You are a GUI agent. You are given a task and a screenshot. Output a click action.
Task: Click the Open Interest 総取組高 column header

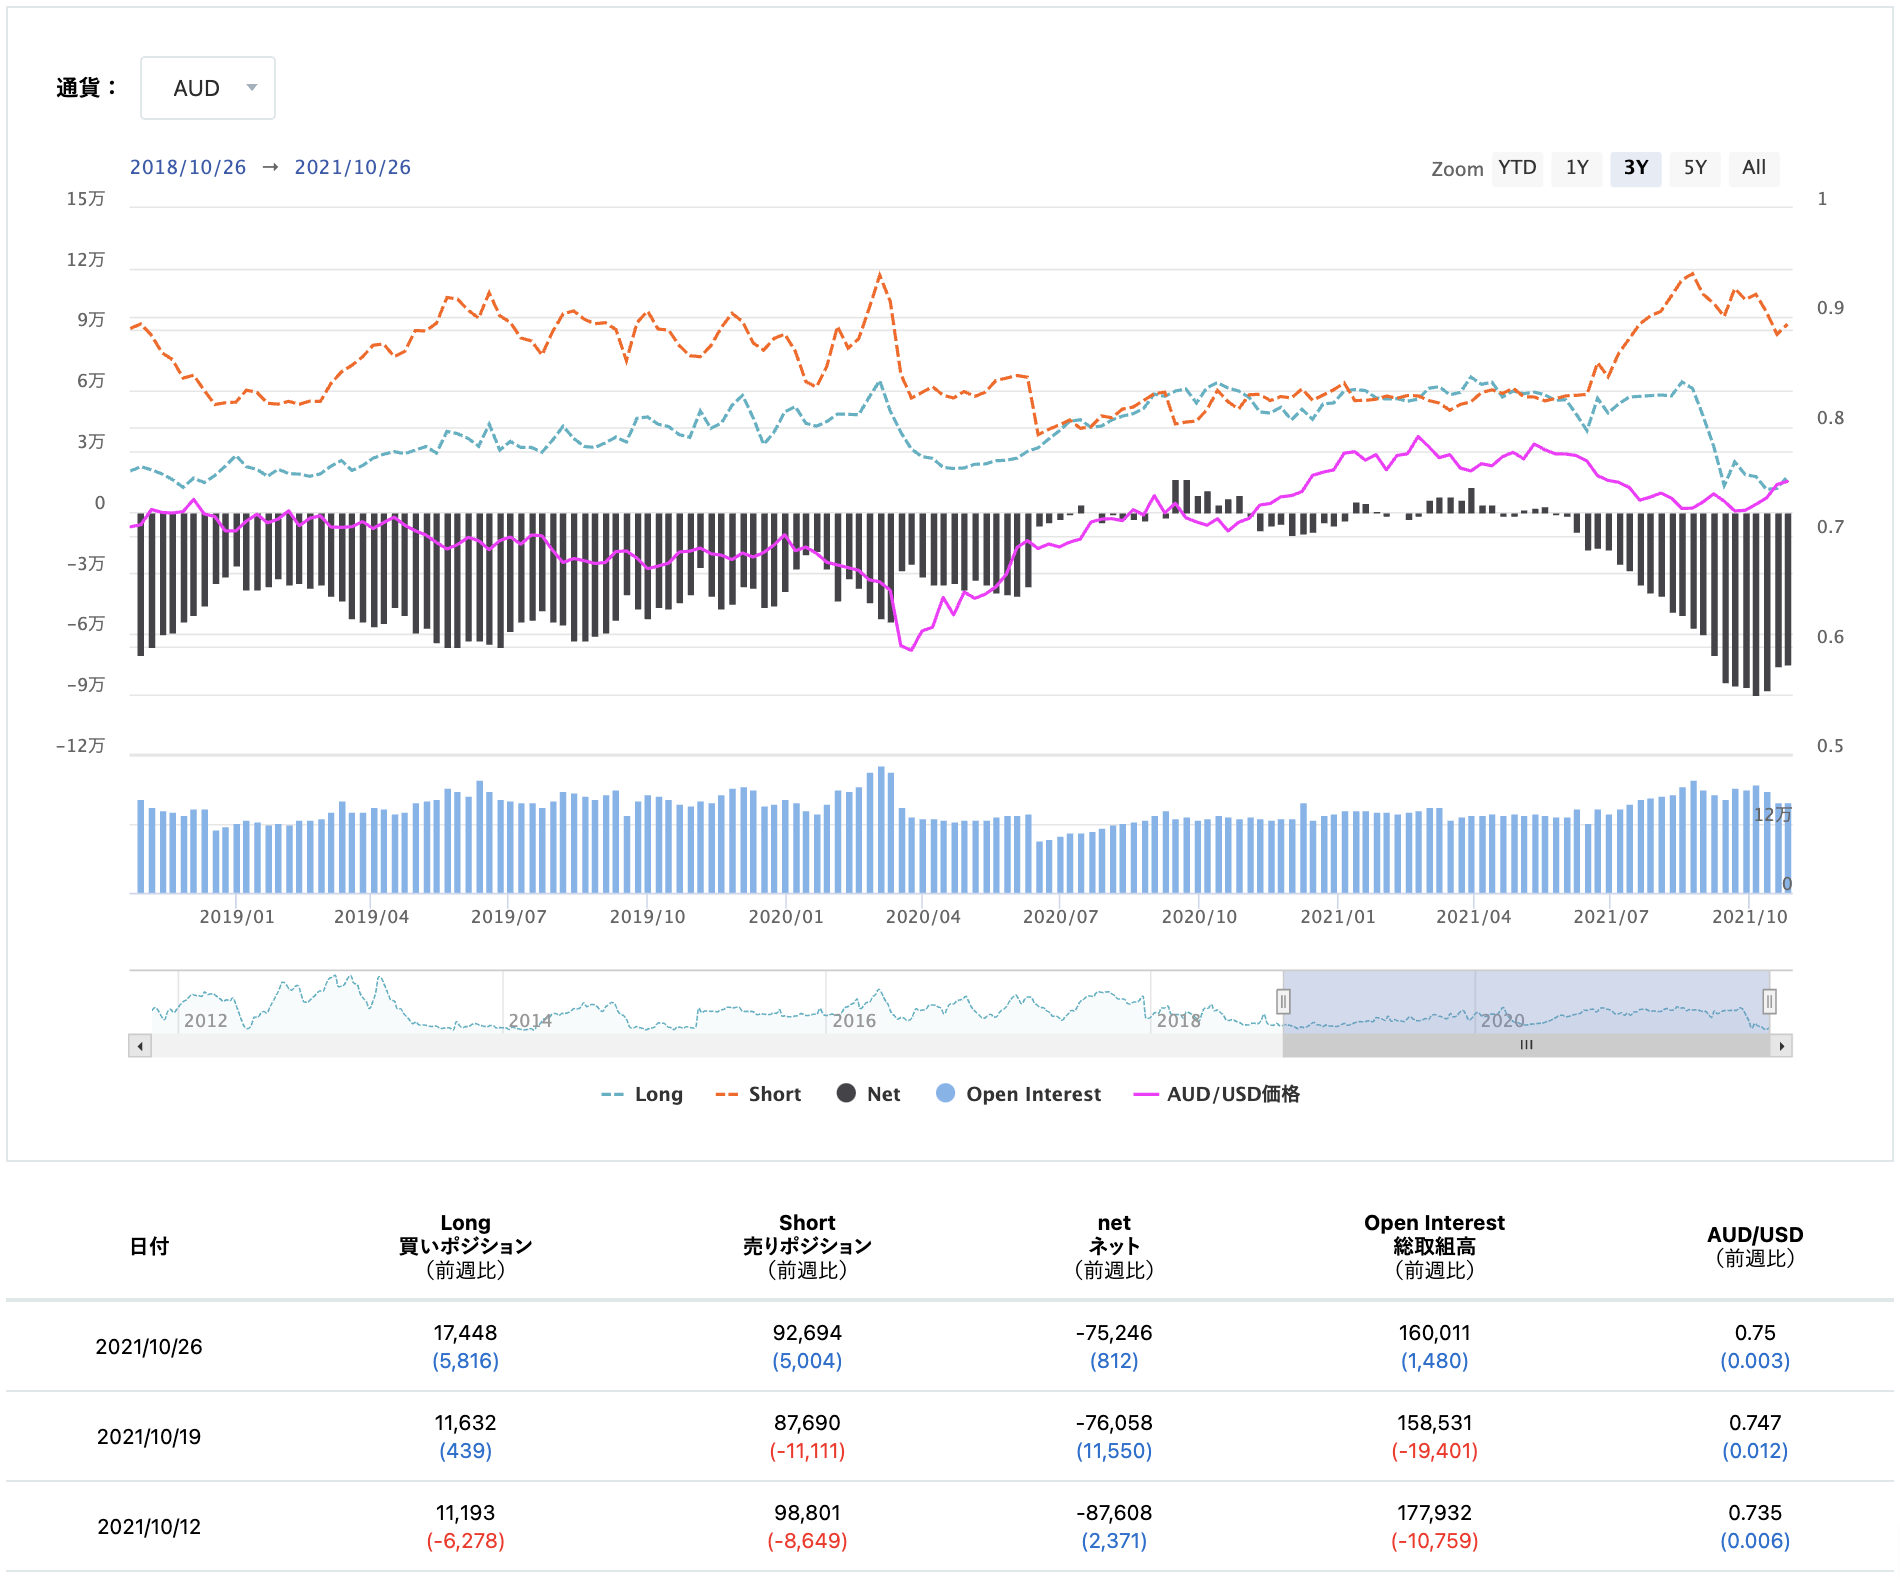tap(1434, 1246)
